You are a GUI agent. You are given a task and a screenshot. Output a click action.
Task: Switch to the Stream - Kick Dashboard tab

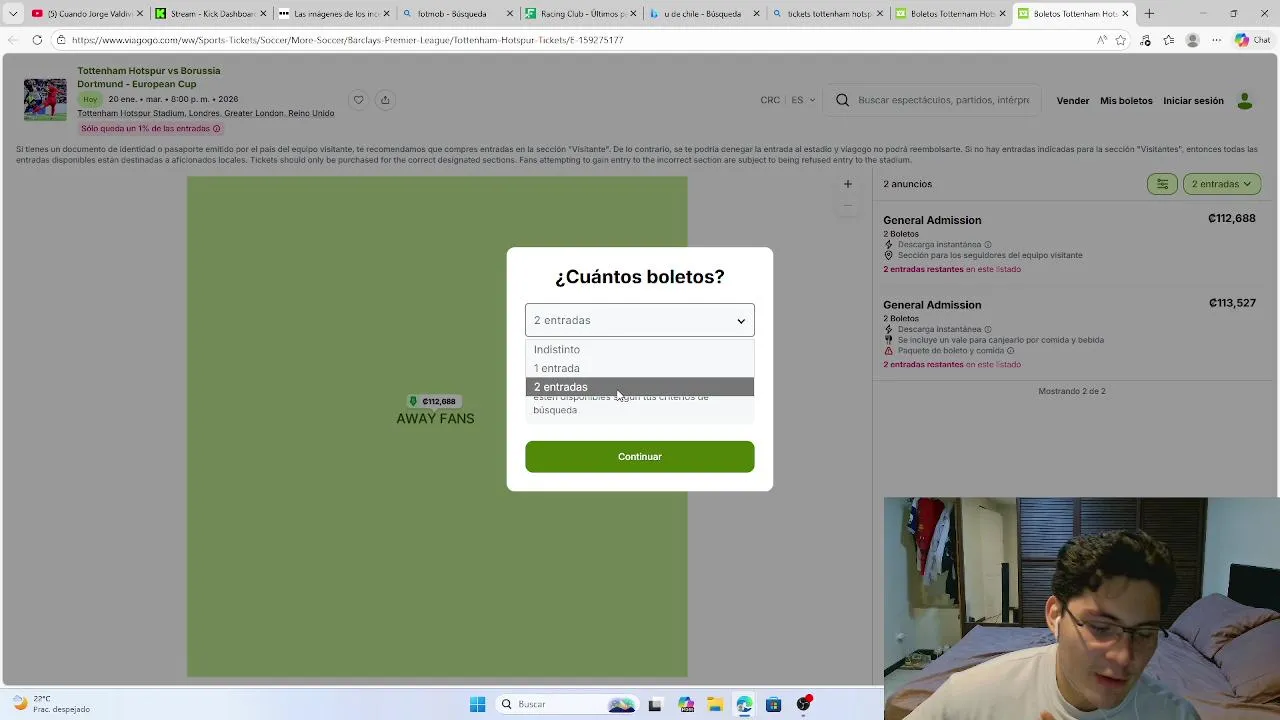tap(211, 14)
